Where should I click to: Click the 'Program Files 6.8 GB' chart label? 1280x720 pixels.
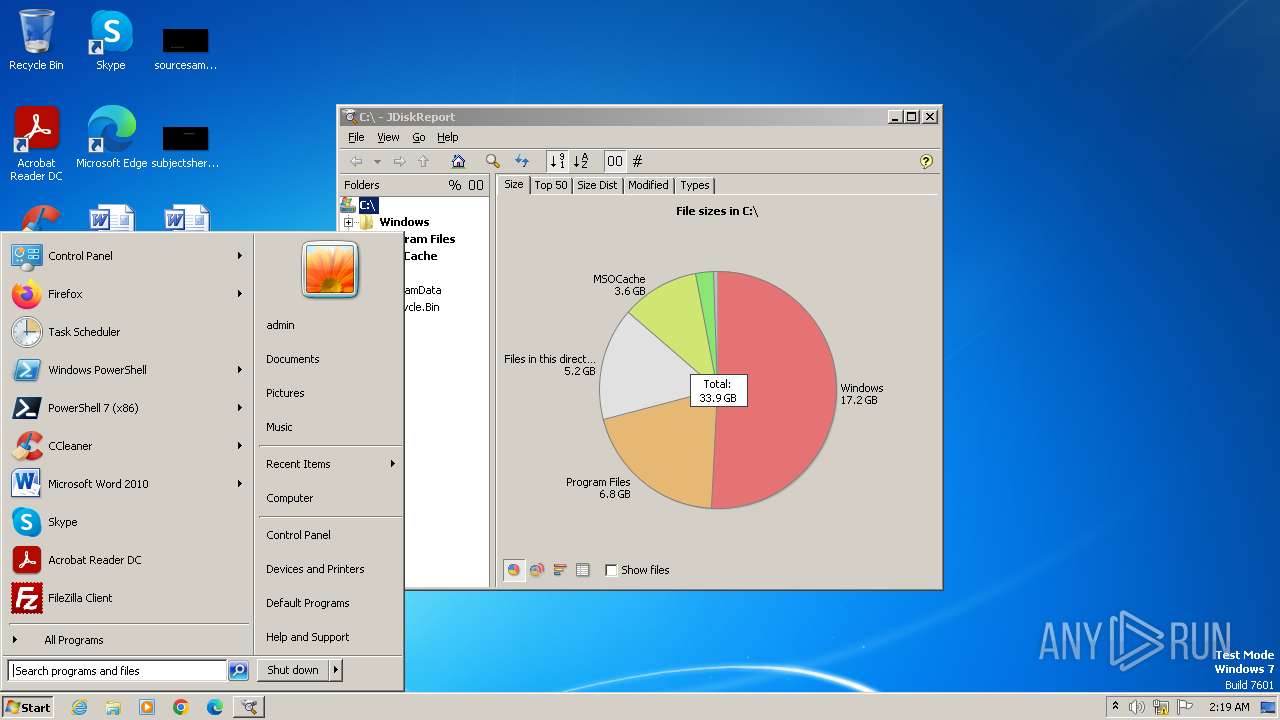(598, 488)
